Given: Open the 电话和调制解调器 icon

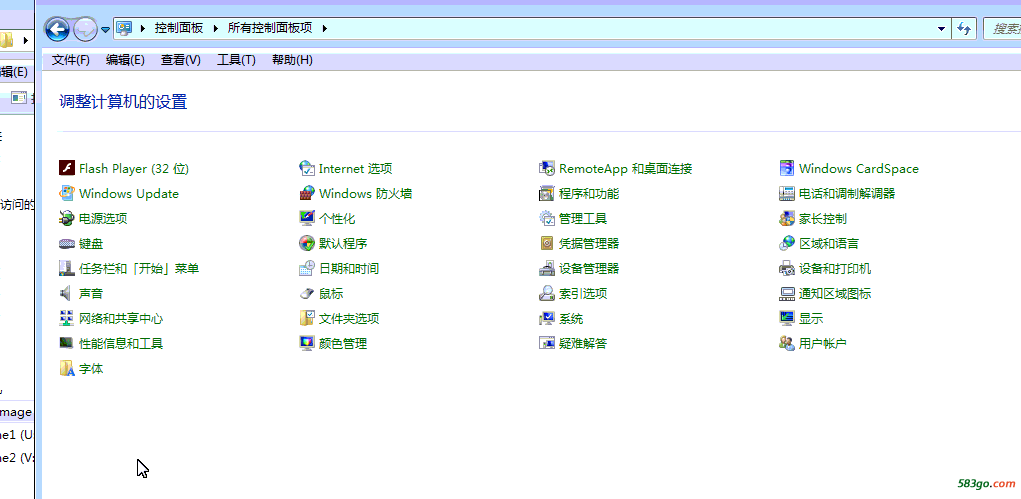Looking at the screenshot, I should pyautogui.click(x=787, y=193).
